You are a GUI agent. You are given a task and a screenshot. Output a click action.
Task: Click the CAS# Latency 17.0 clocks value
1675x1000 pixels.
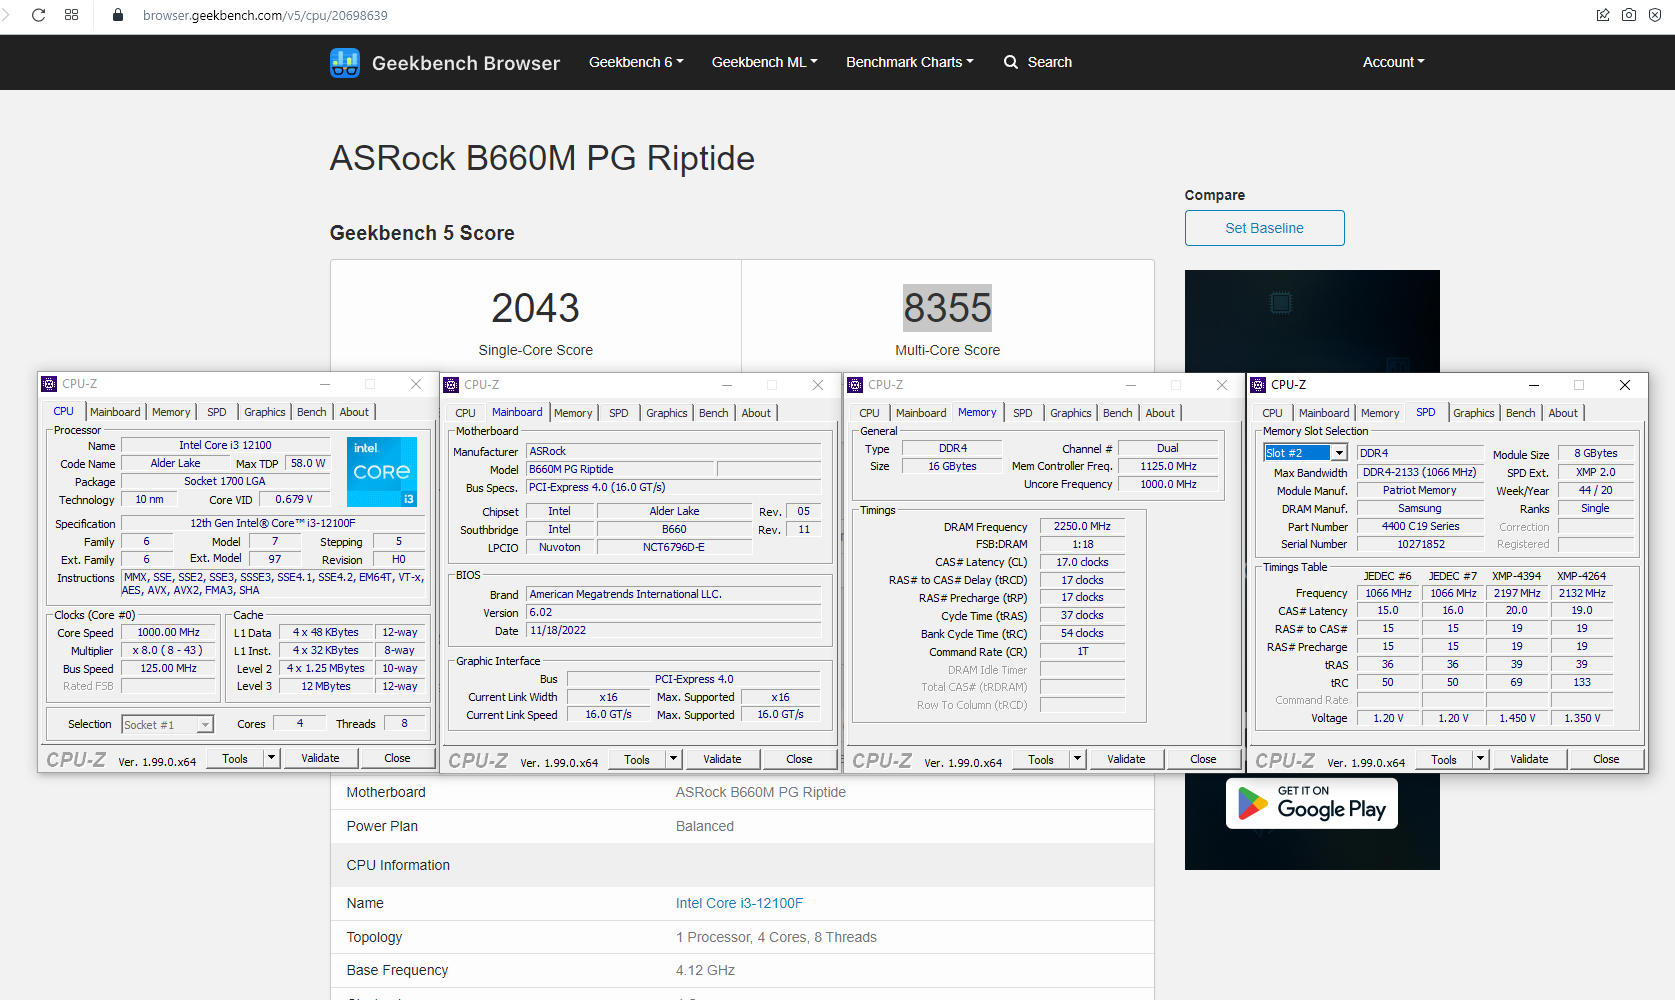click(x=1082, y=562)
